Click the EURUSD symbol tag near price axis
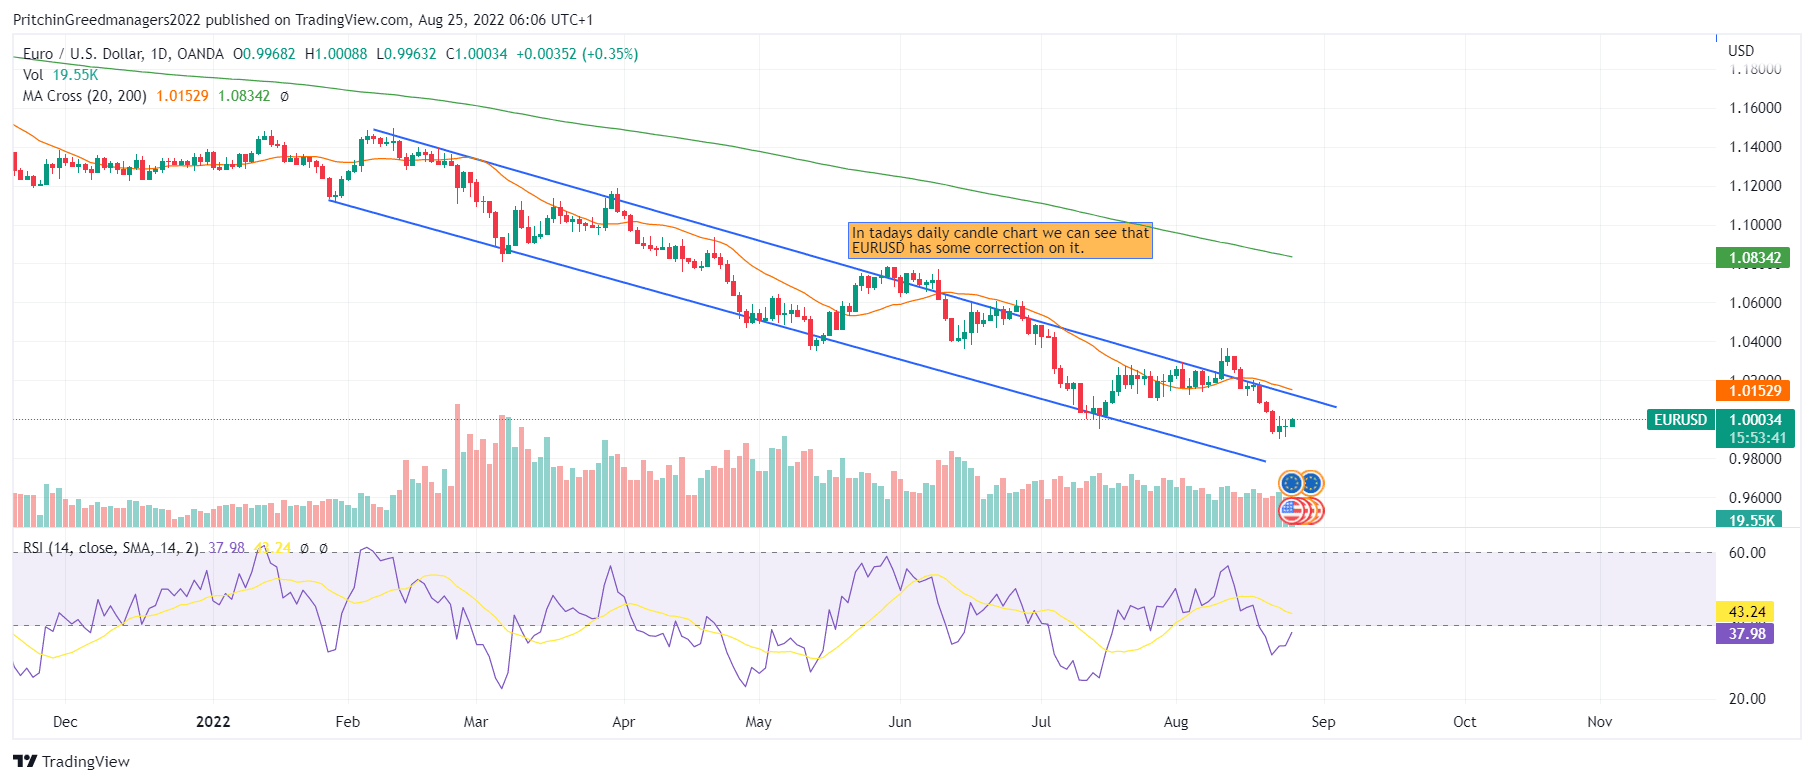1814x783 pixels. coord(1680,420)
